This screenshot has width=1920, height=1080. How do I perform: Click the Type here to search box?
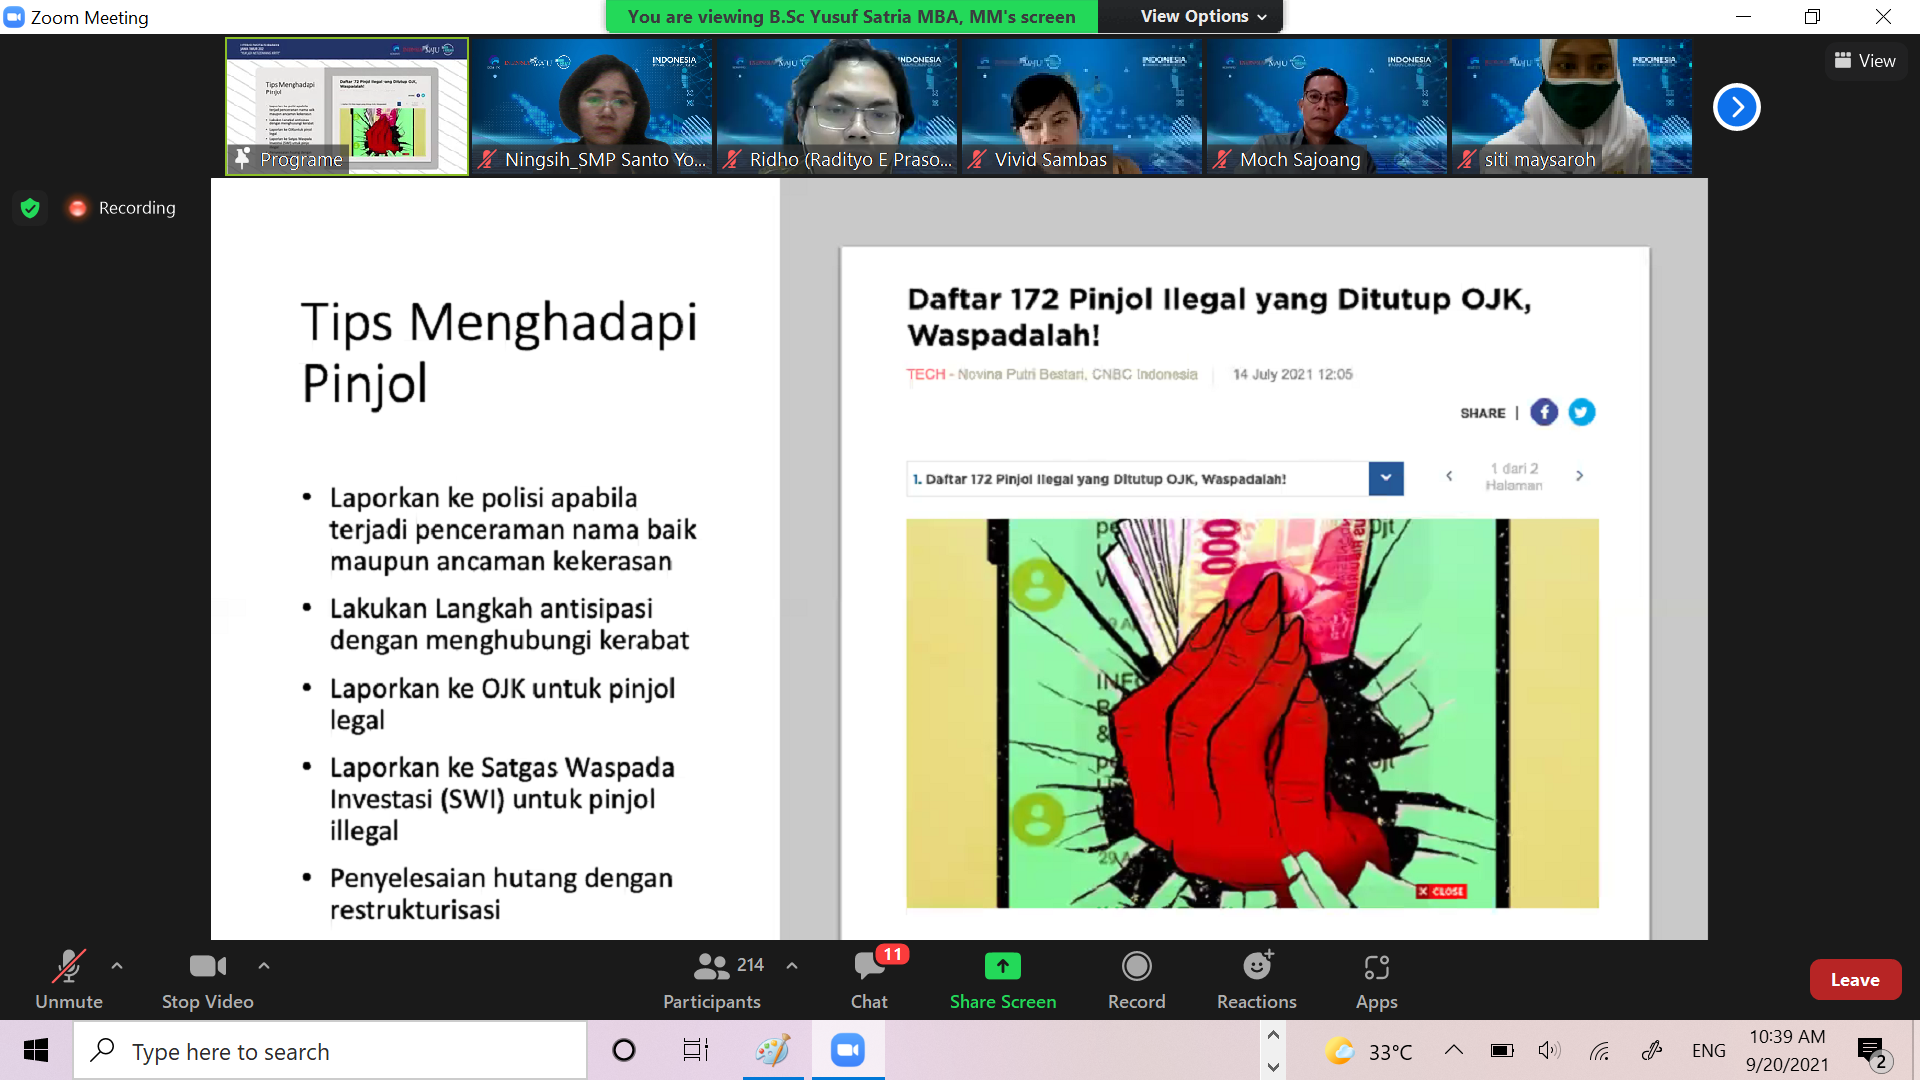[330, 1051]
